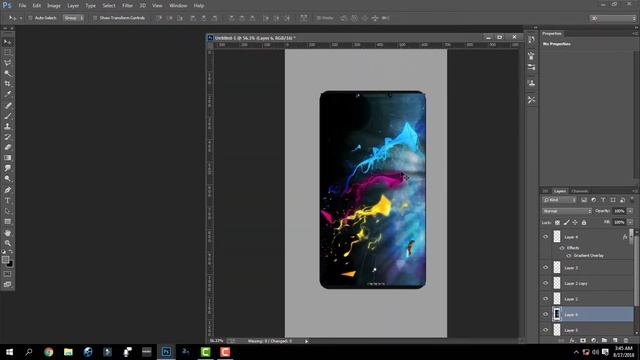The width and height of the screenshot is (640, 360).
Task: Lock transparent pixels icon
Action: 557,222
